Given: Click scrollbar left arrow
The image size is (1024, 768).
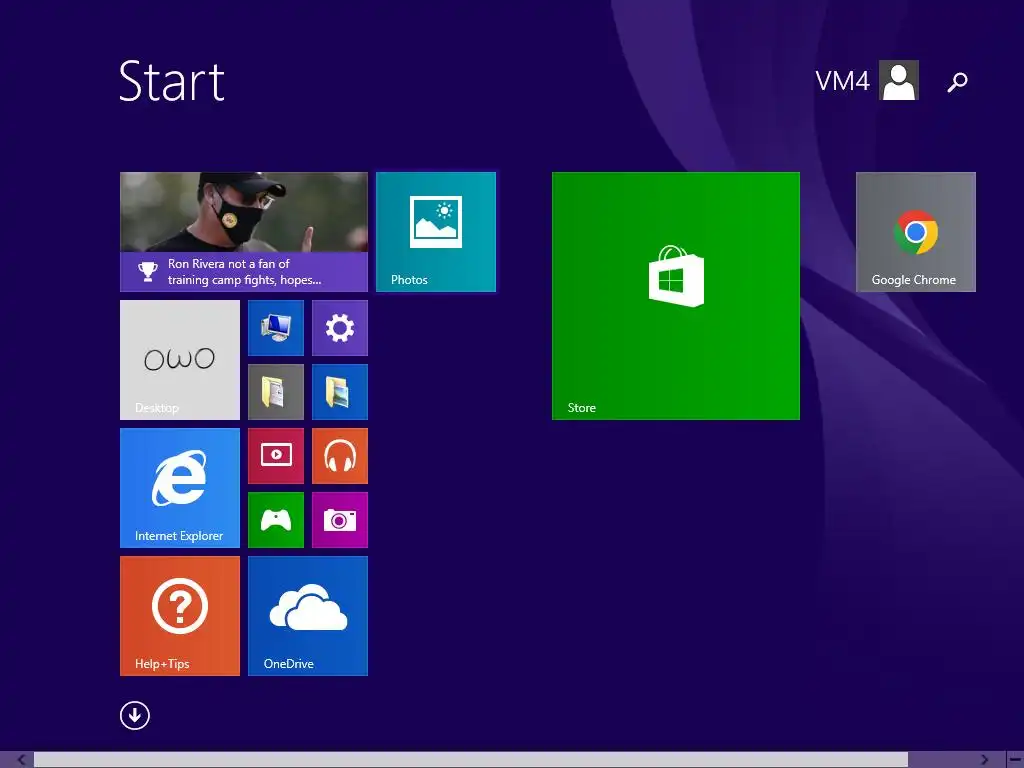Looking at the screenshot, I should (x=21, y=760).
